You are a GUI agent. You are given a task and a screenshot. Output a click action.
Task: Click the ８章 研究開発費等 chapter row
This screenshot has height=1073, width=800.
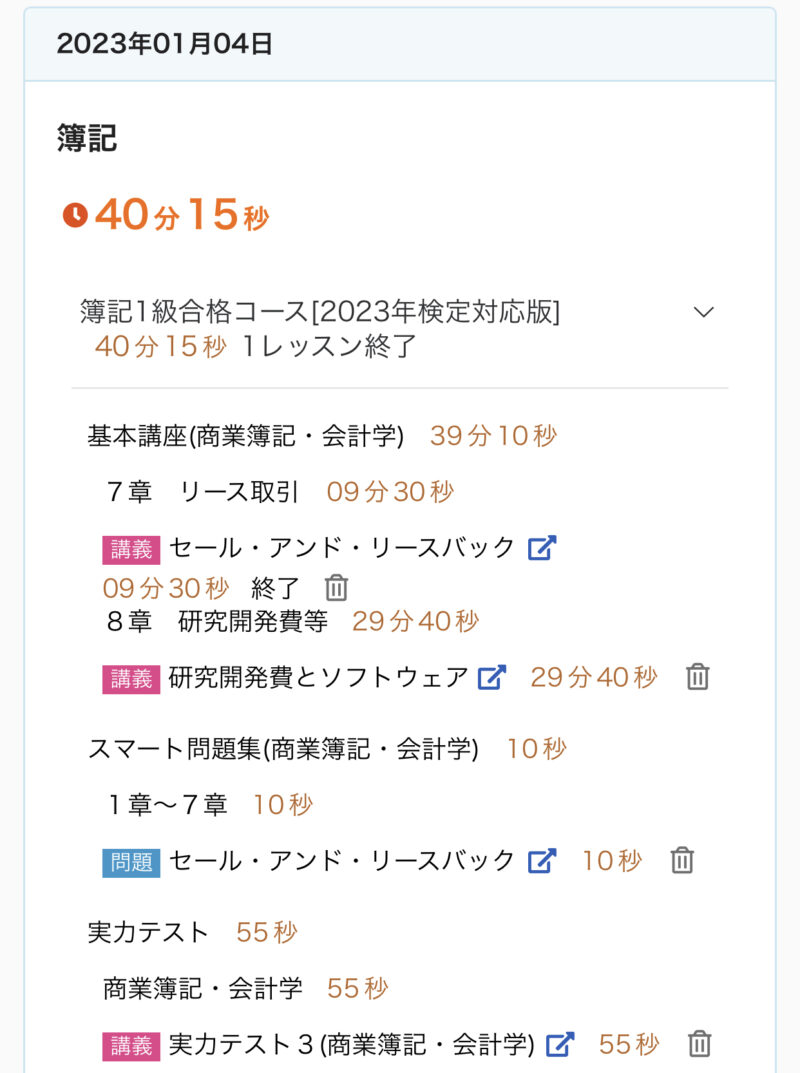[x=216, y=621]
